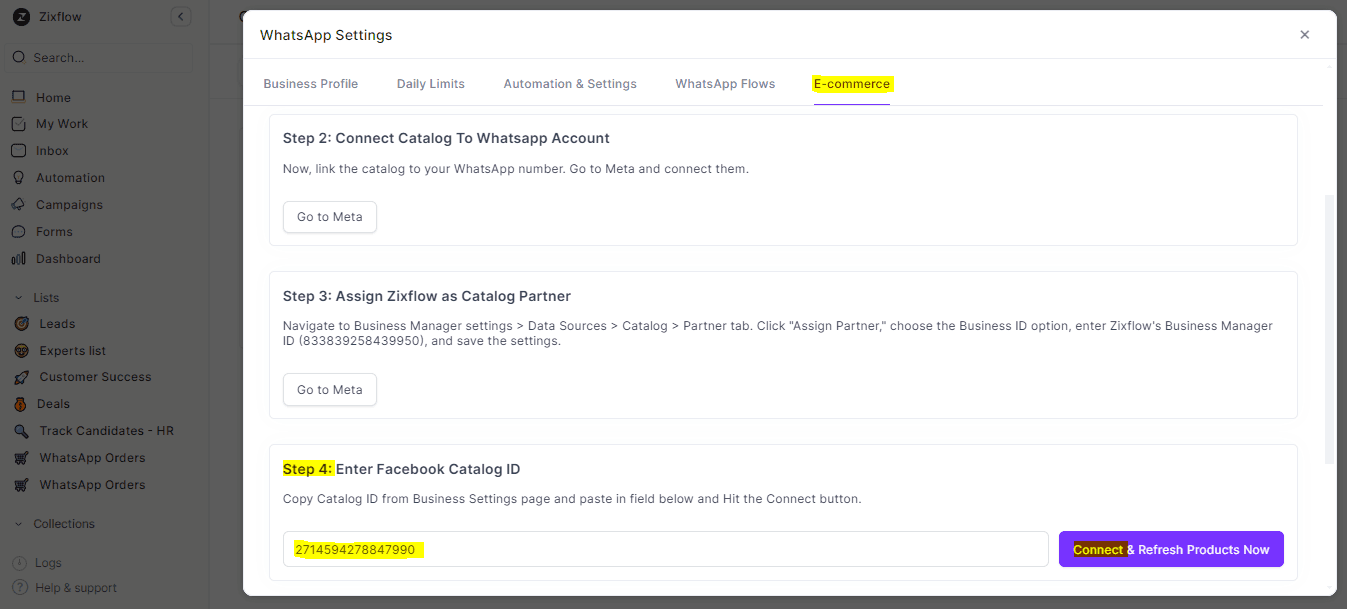Click Connect & Refresh Products Now
The width and height of the screenshot is (1347, 609).
pos(1171,549)
